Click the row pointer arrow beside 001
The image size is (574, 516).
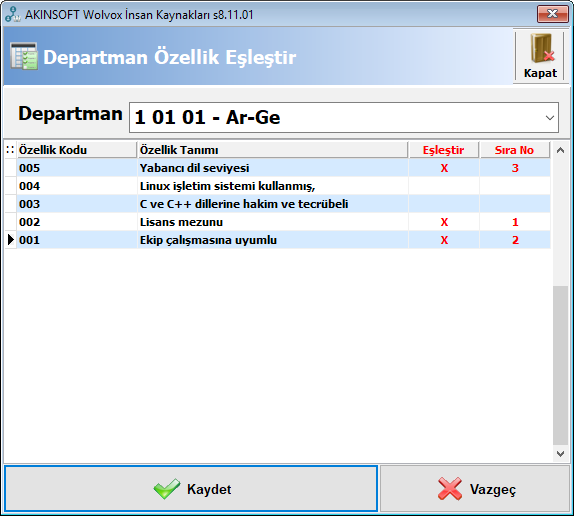point(11,240)
